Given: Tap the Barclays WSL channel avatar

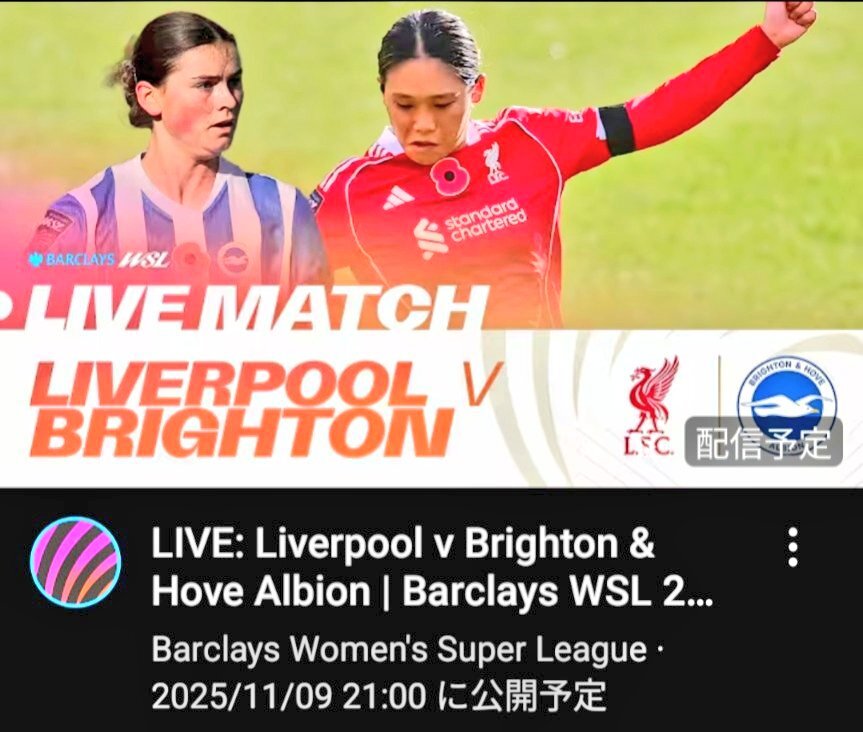Looking at the screenshot, I should tap(76, 562).
